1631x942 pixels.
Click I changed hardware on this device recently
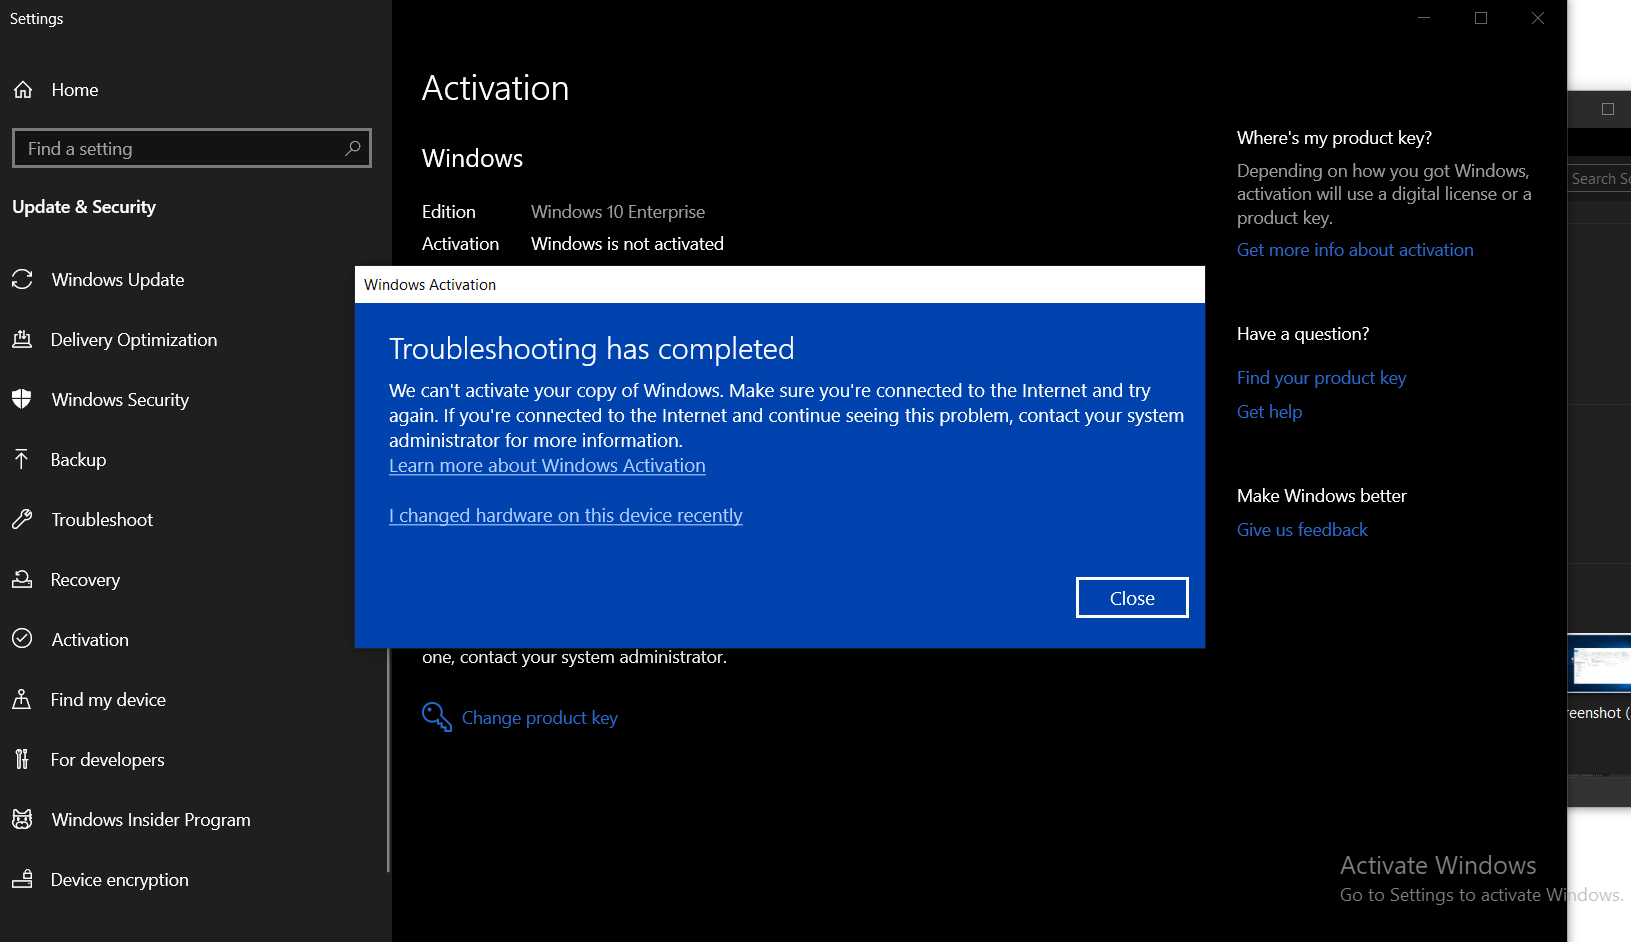click(565, 516)
